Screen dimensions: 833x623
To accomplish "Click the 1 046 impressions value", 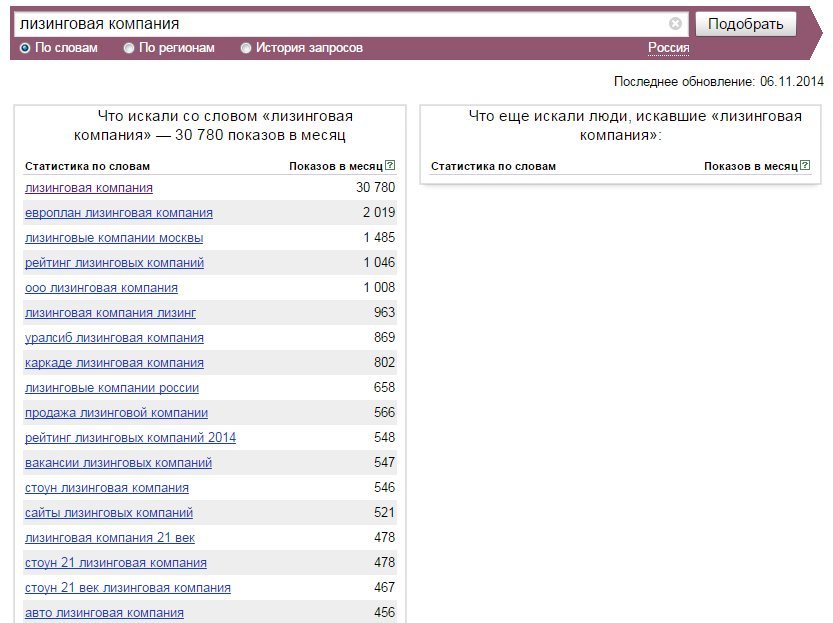I will pos(379,262).
